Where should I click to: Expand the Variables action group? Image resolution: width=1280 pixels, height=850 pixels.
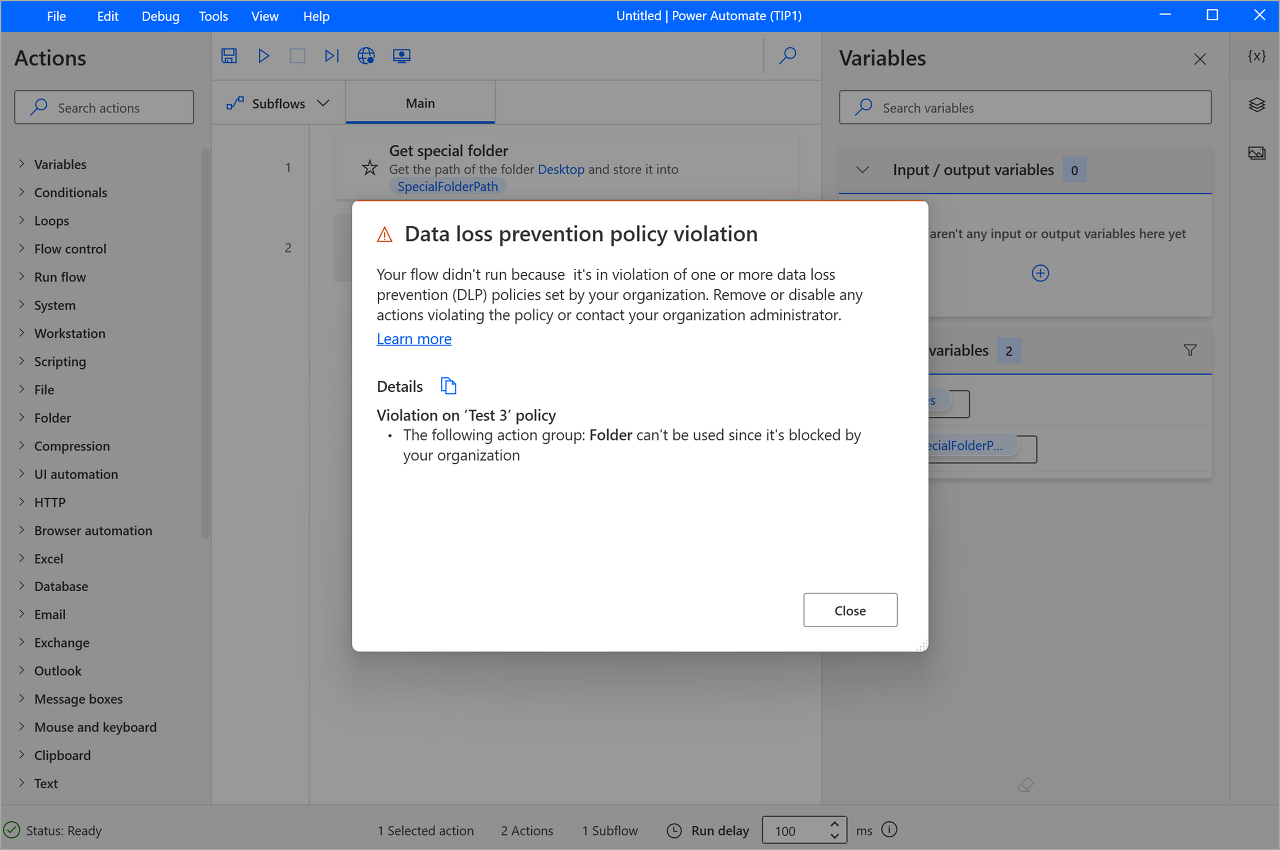pyautogui.click(x=22, y=164)
